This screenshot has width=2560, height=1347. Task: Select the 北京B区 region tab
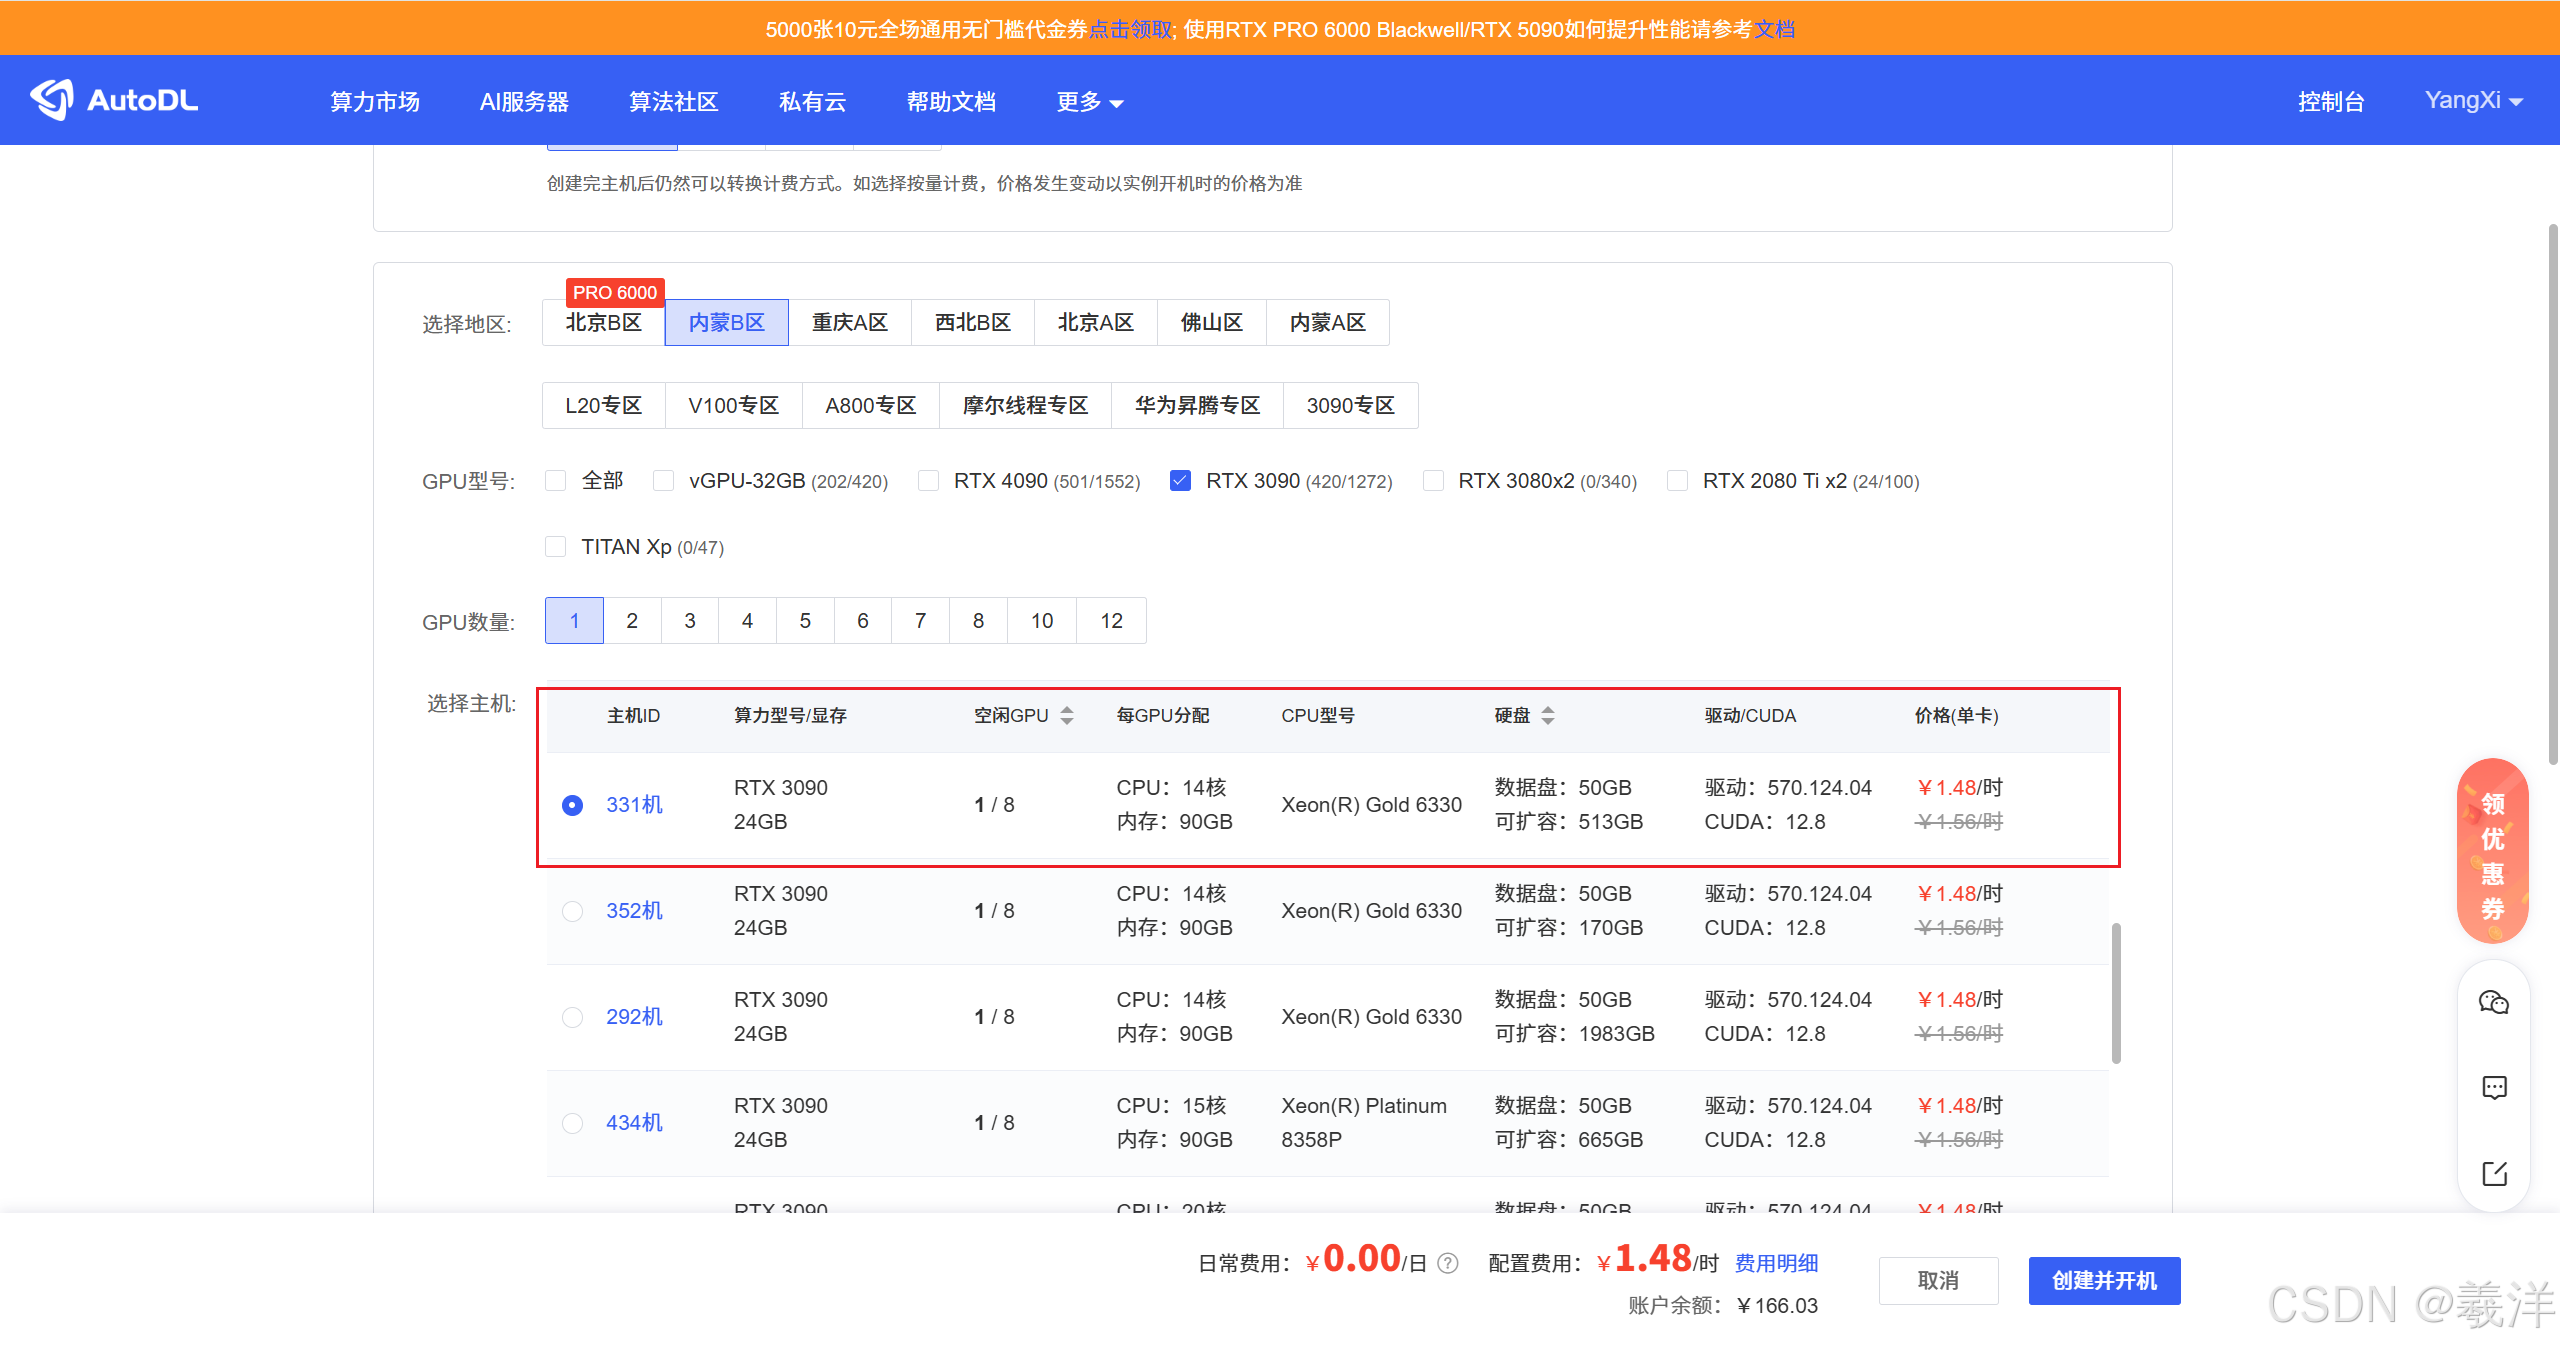[x=603, y=323]
